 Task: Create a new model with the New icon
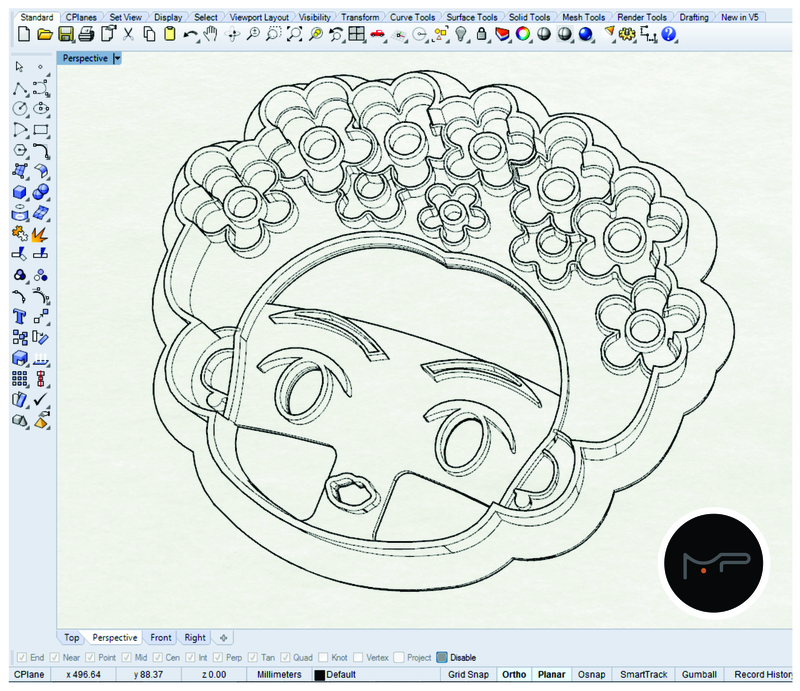coord(22,33)
